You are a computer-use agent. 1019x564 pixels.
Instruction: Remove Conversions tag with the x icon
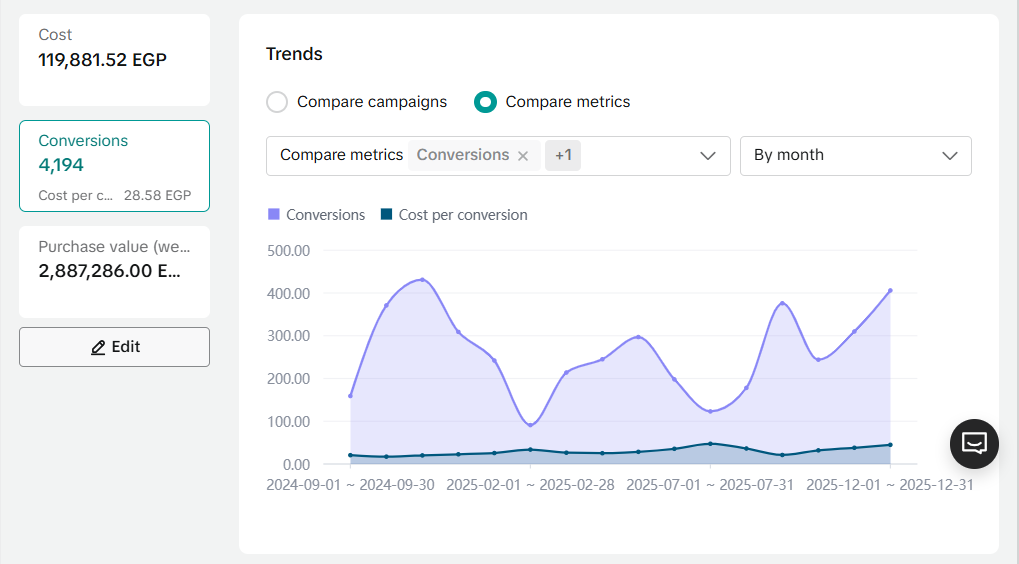pos(523,156)
